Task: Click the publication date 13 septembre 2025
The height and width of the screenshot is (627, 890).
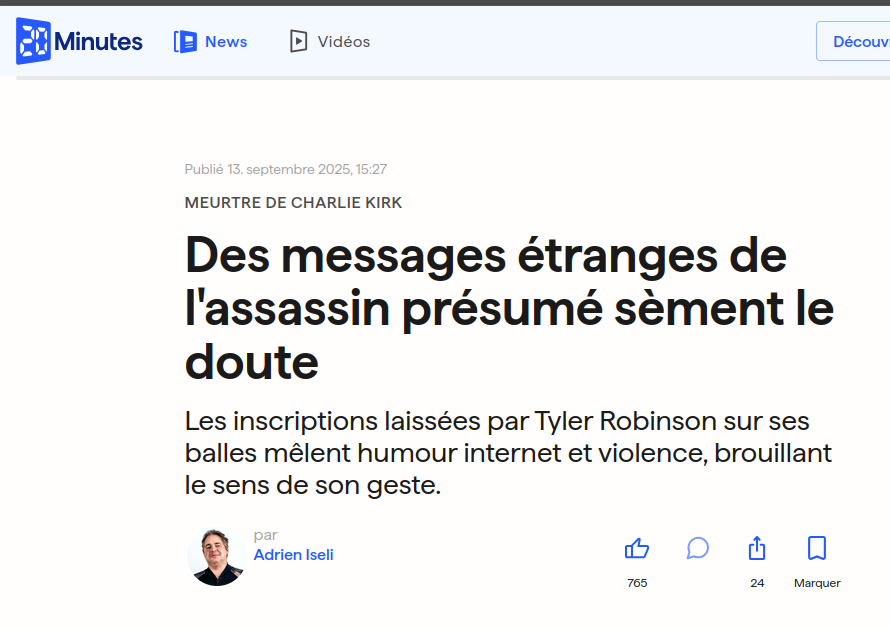Action: (285, 170)
